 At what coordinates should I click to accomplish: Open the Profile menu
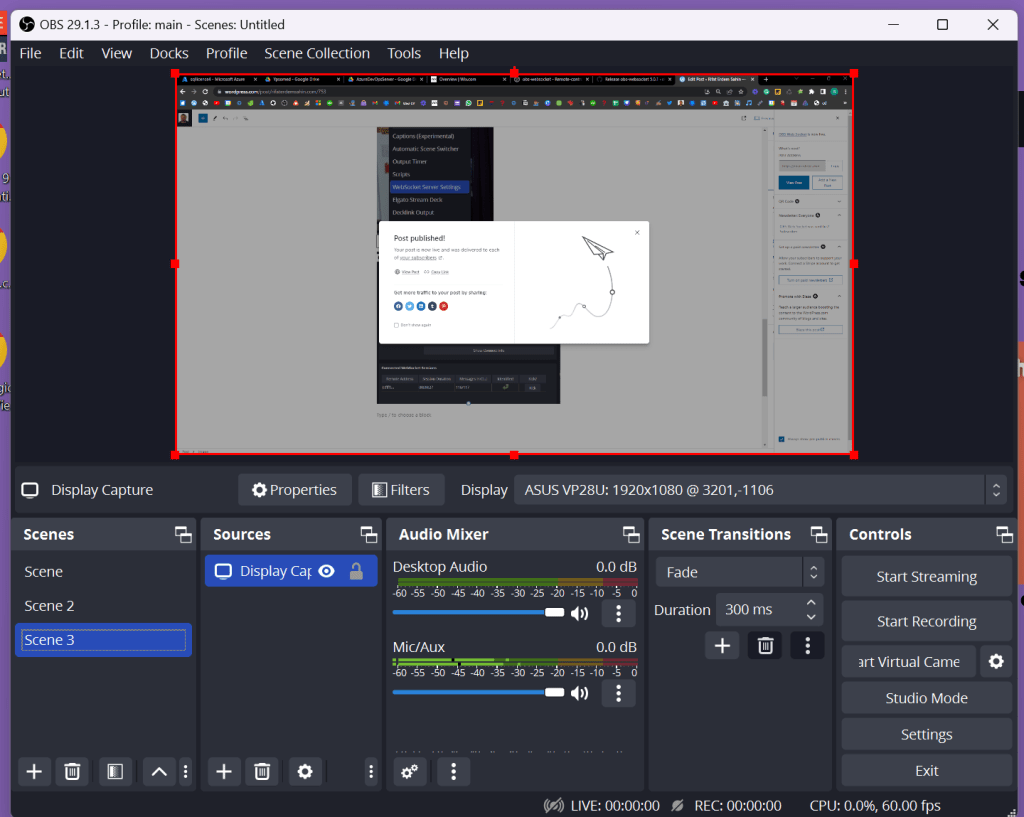(227, 54)
